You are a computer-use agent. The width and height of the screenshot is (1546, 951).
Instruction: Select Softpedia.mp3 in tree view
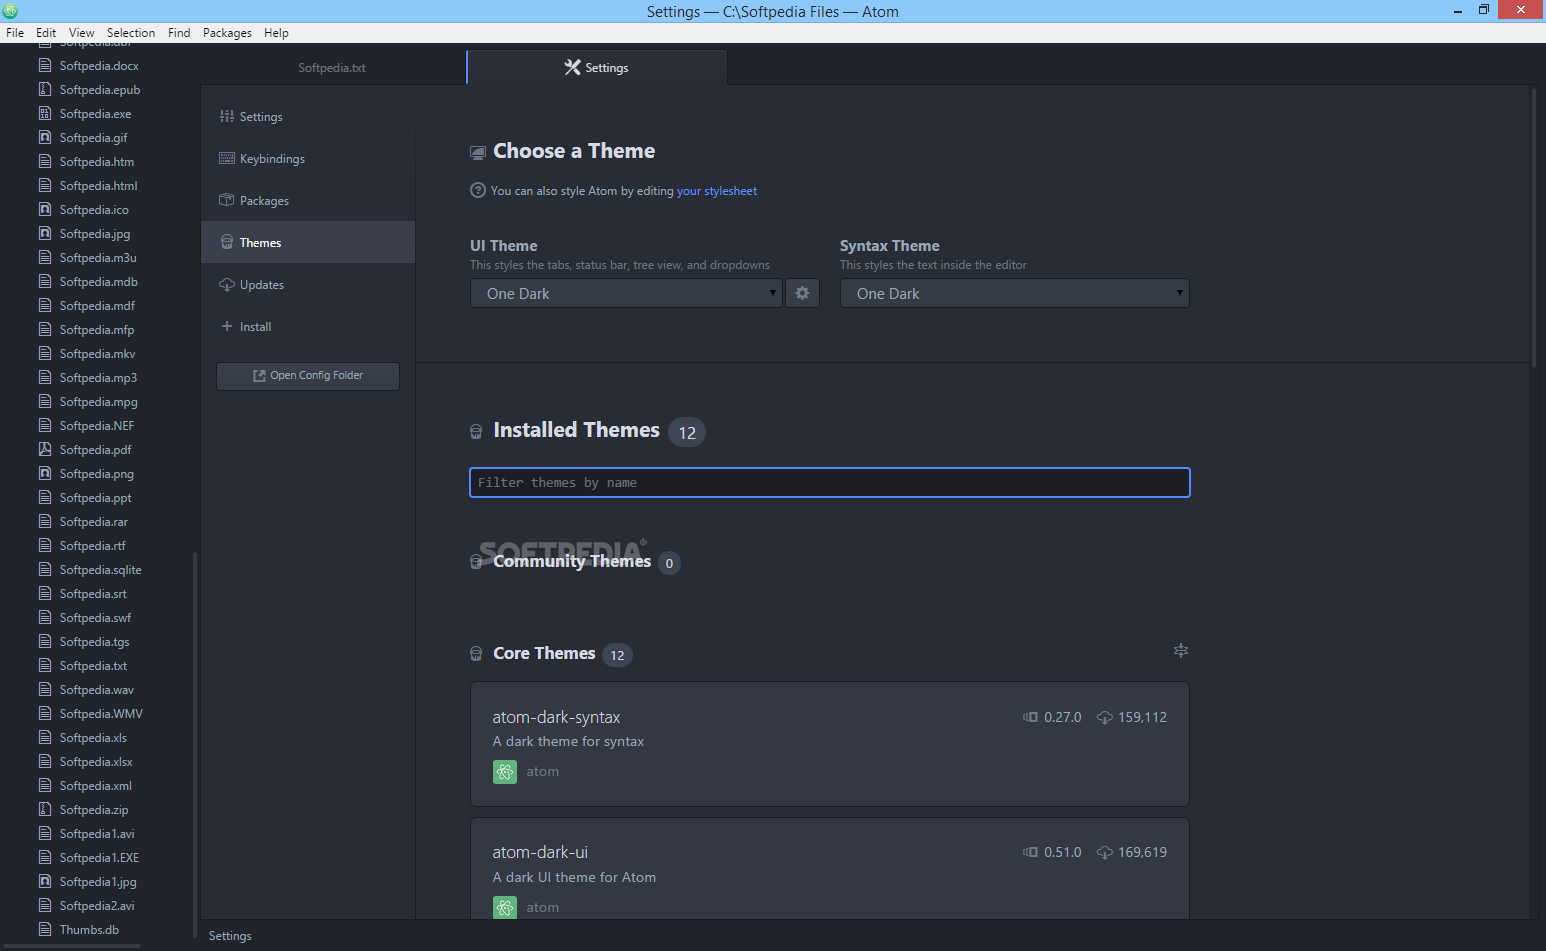(100, 378)
